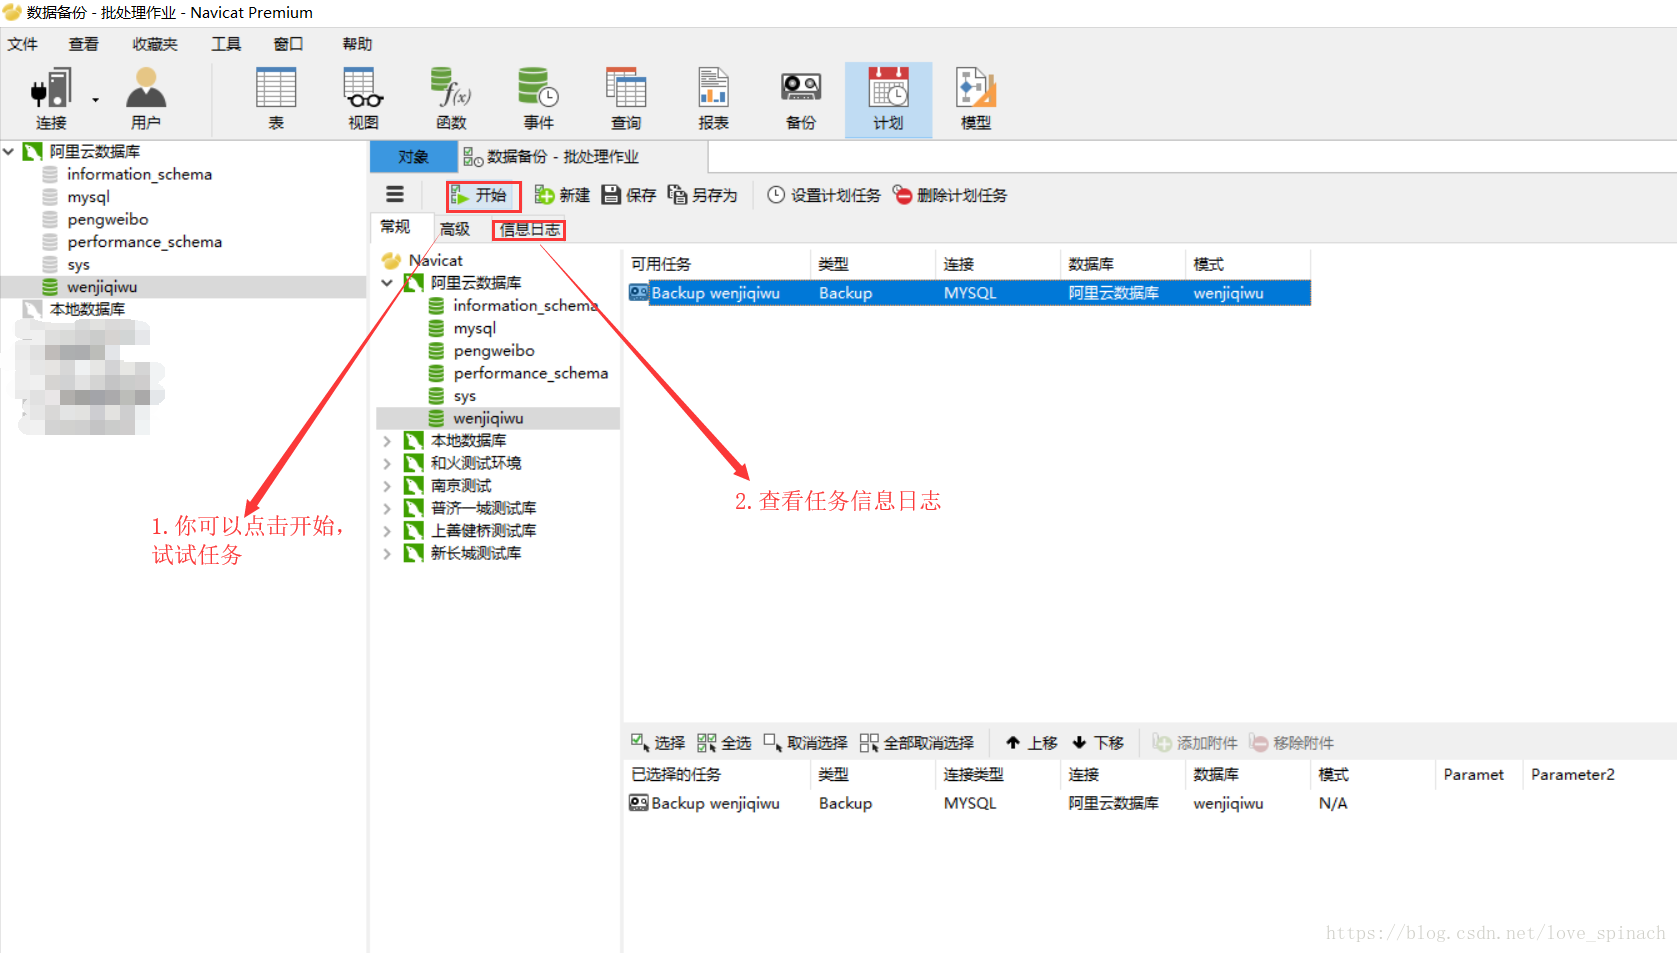This screenshot has width=1677, height=953.
Task: Open the 工具 (Tools) menu
Action: pyautogui.click(x=226, y=44)
